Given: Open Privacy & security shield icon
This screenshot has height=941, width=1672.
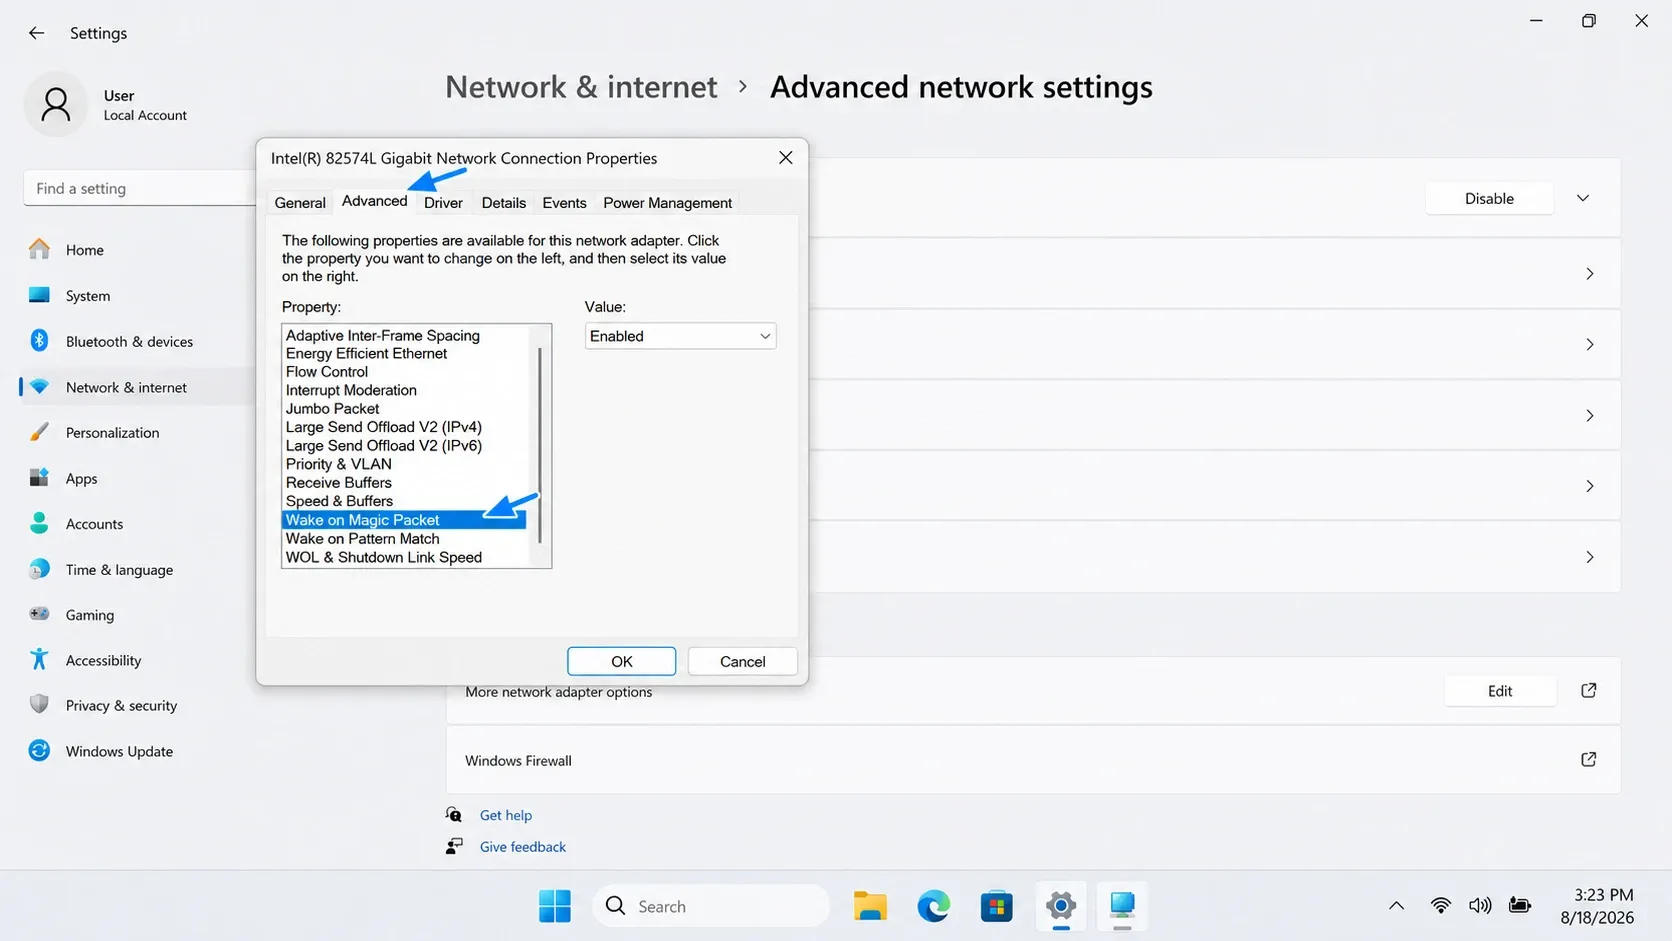Looking at the screenshot, I should [x=39, y=704].
